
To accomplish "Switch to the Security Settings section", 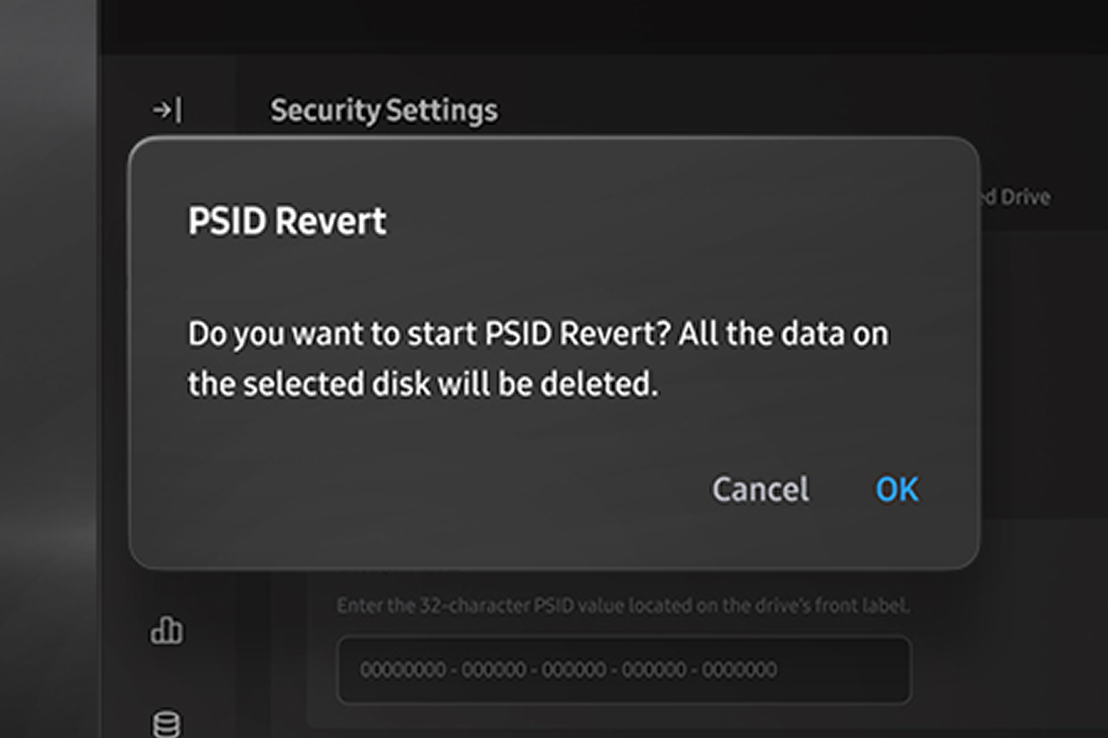I will click(x=383, y=111).
